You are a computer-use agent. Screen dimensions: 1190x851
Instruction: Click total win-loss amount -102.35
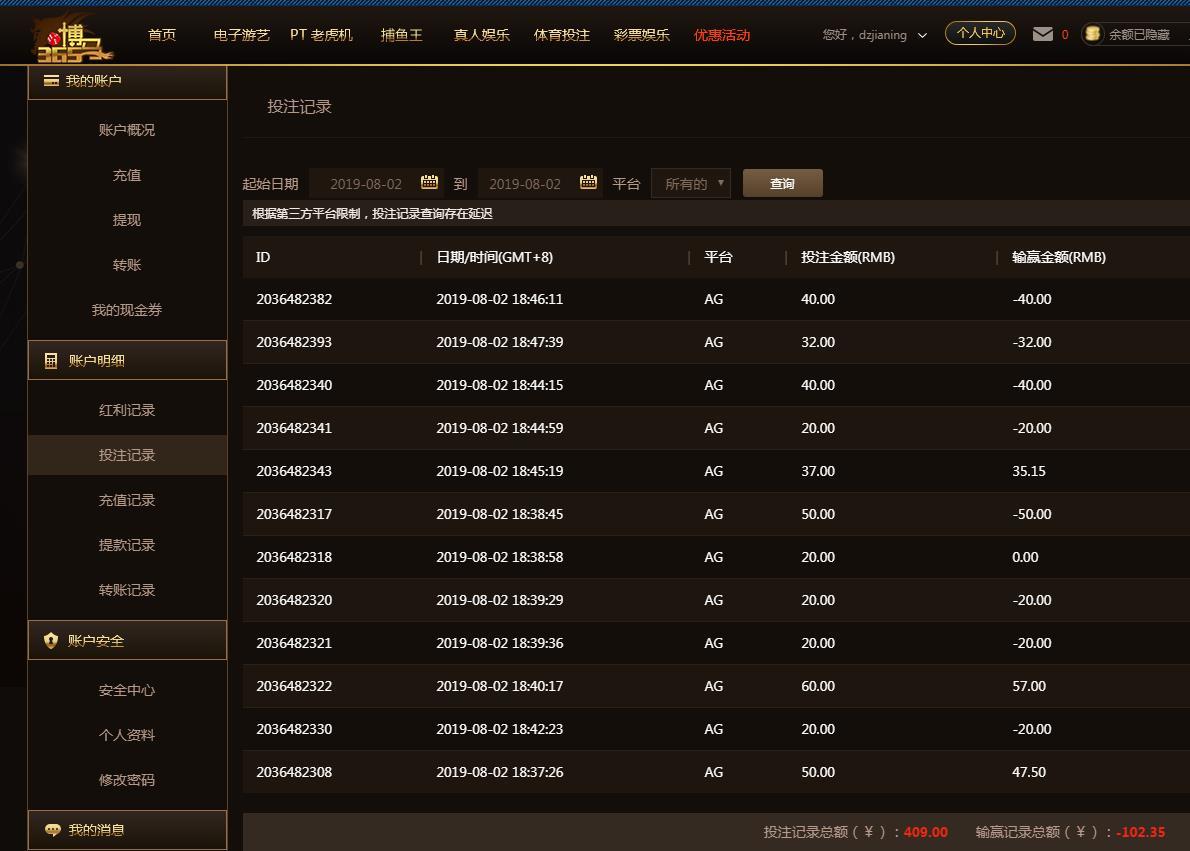click(1141, 832)
